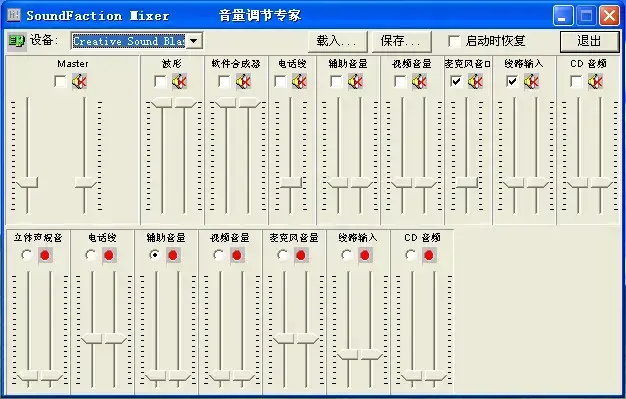Click the recording CD 音频 right slider handle
The width and height of the screenshot is (626, 399).
(x=435, y=375)
